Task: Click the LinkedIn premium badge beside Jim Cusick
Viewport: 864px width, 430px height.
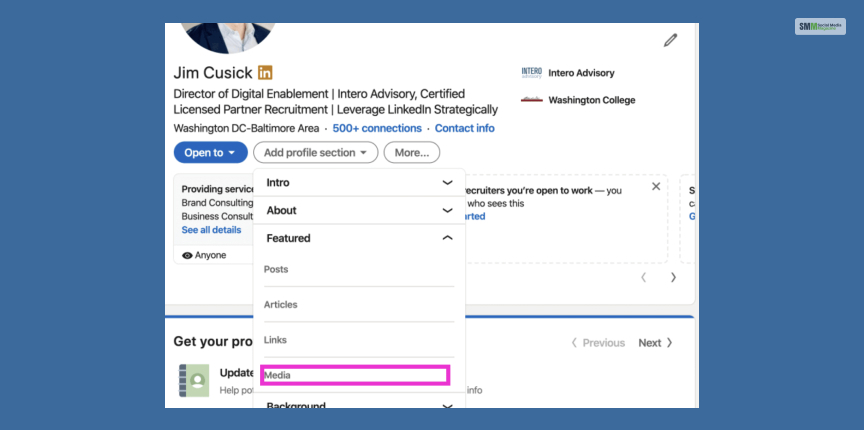Action: pos(265,73)
